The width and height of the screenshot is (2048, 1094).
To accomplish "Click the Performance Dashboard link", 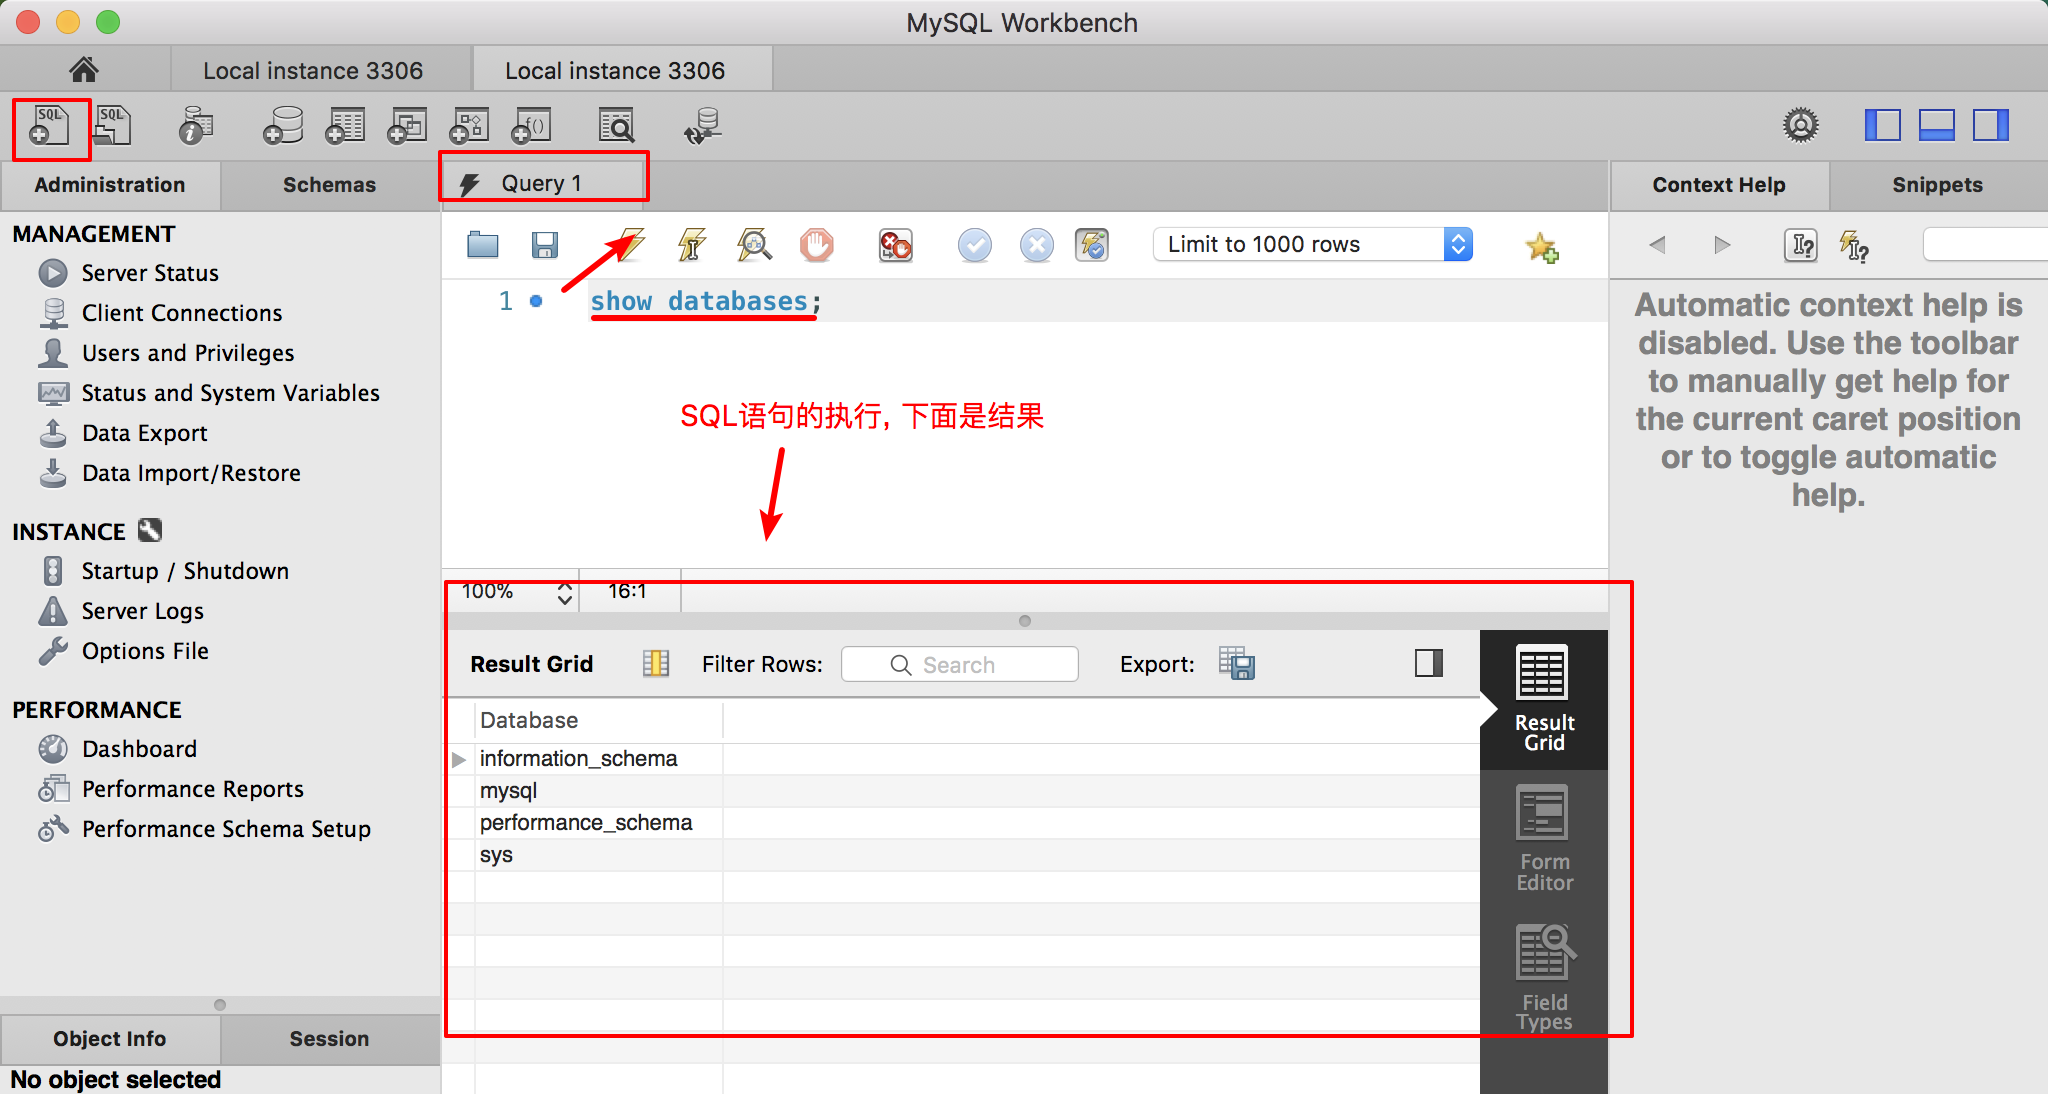I will pyautogui.click(x=138, y=745).
